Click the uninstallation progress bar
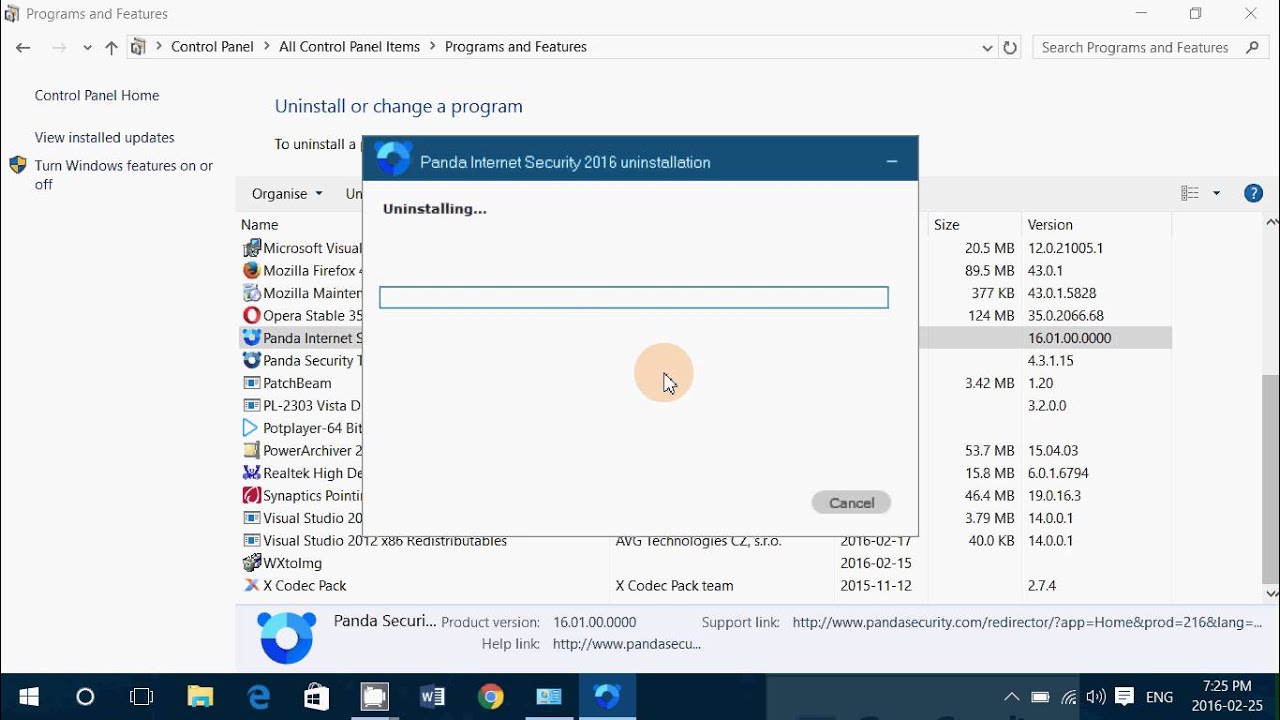The image size is (1280, 720). click(x=633, y=297)
